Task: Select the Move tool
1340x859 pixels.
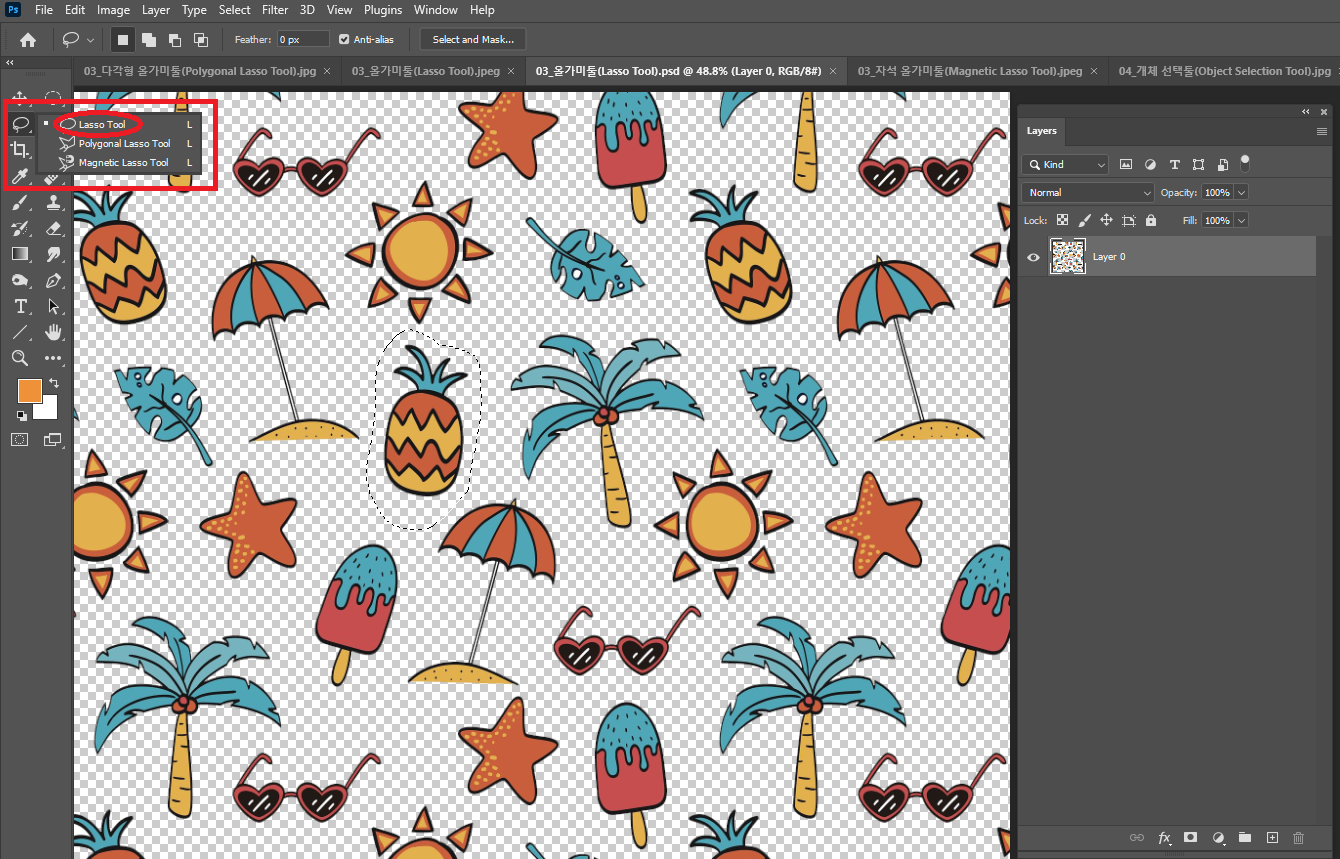Action: coord(20,97)
